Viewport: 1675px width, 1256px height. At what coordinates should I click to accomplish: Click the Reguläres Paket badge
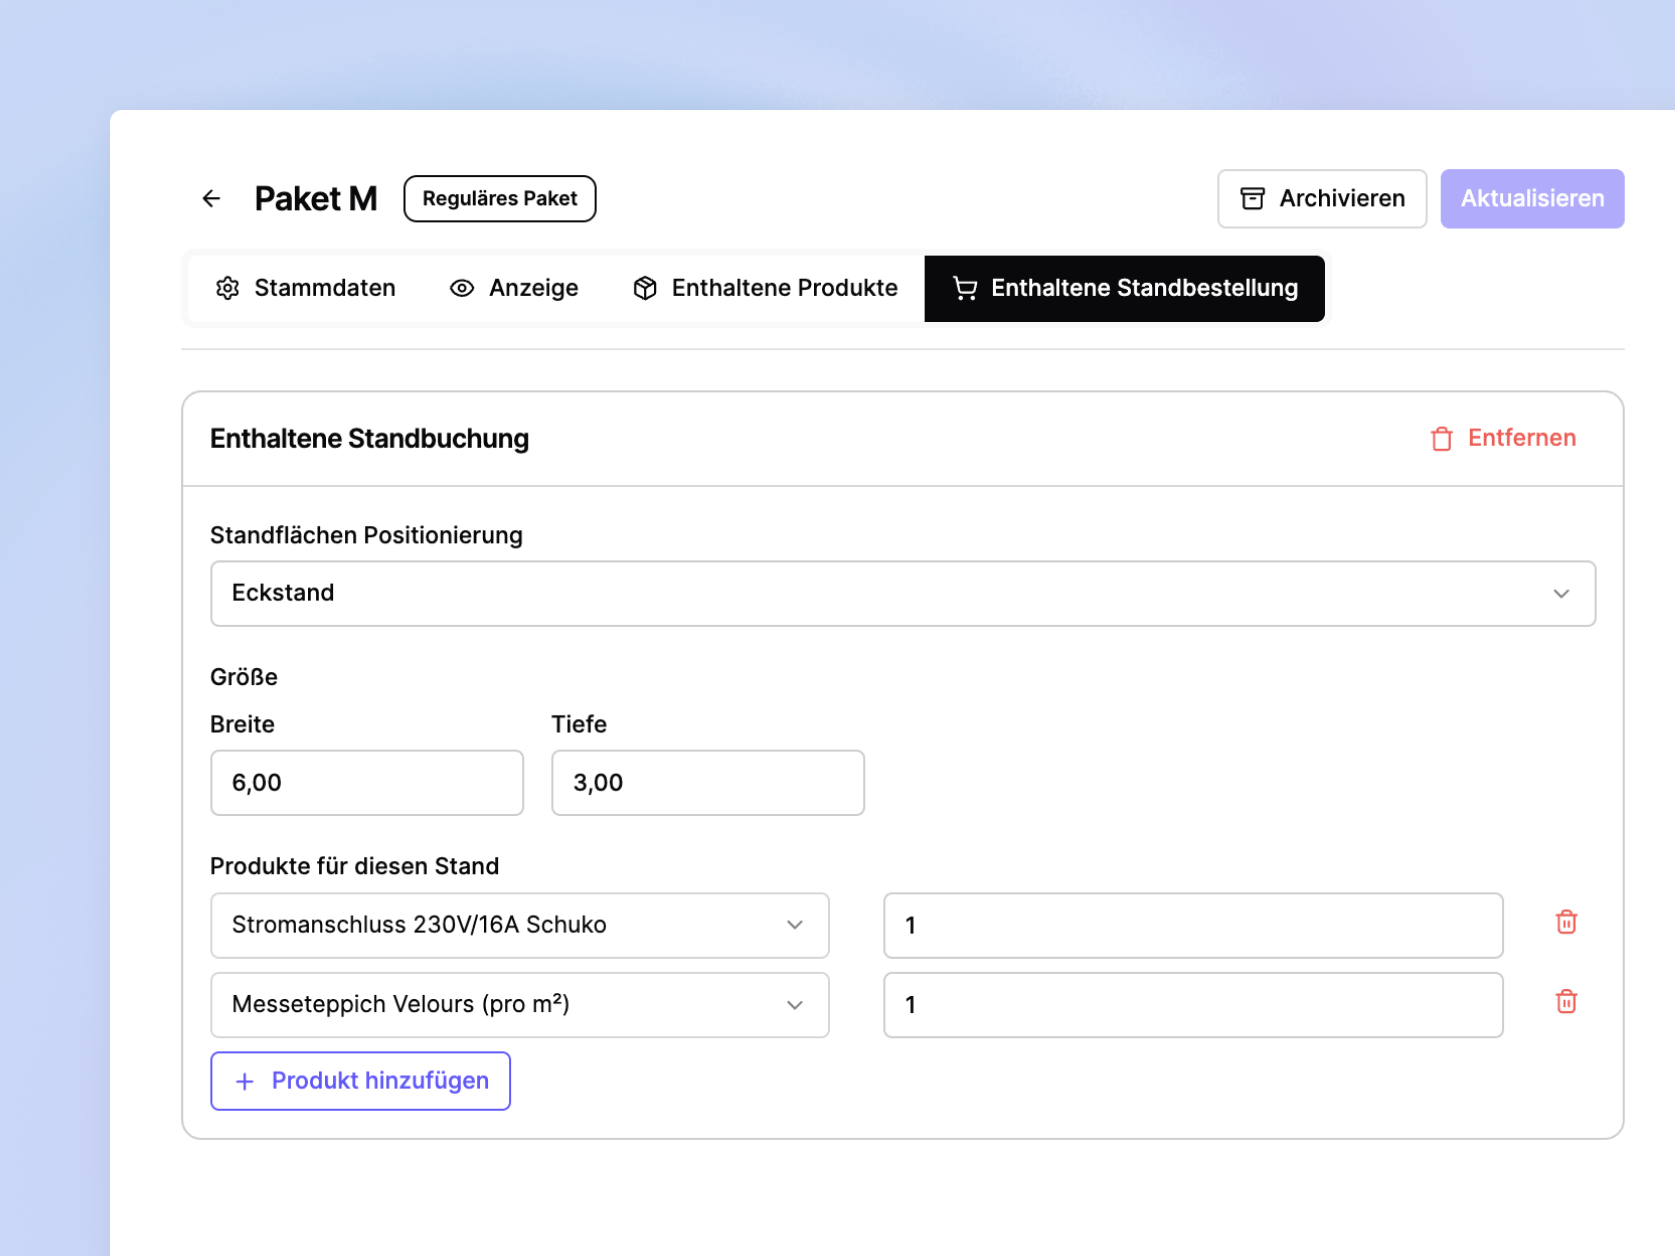[x=500, y=199]
